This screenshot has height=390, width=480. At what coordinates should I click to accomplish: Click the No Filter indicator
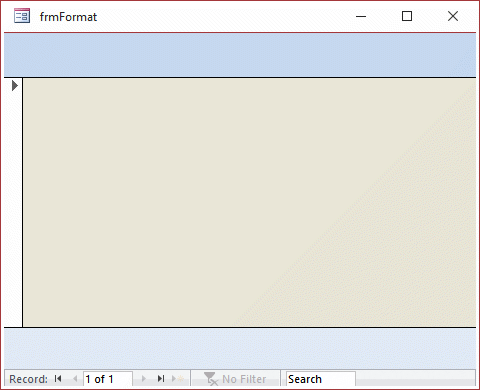click(235, 379)
